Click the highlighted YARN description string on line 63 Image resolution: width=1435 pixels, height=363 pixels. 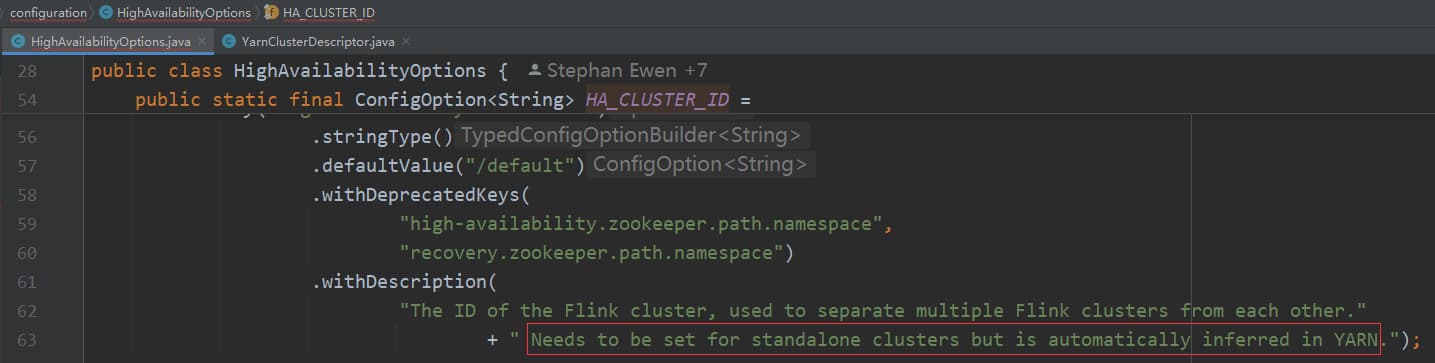[954, 340]
